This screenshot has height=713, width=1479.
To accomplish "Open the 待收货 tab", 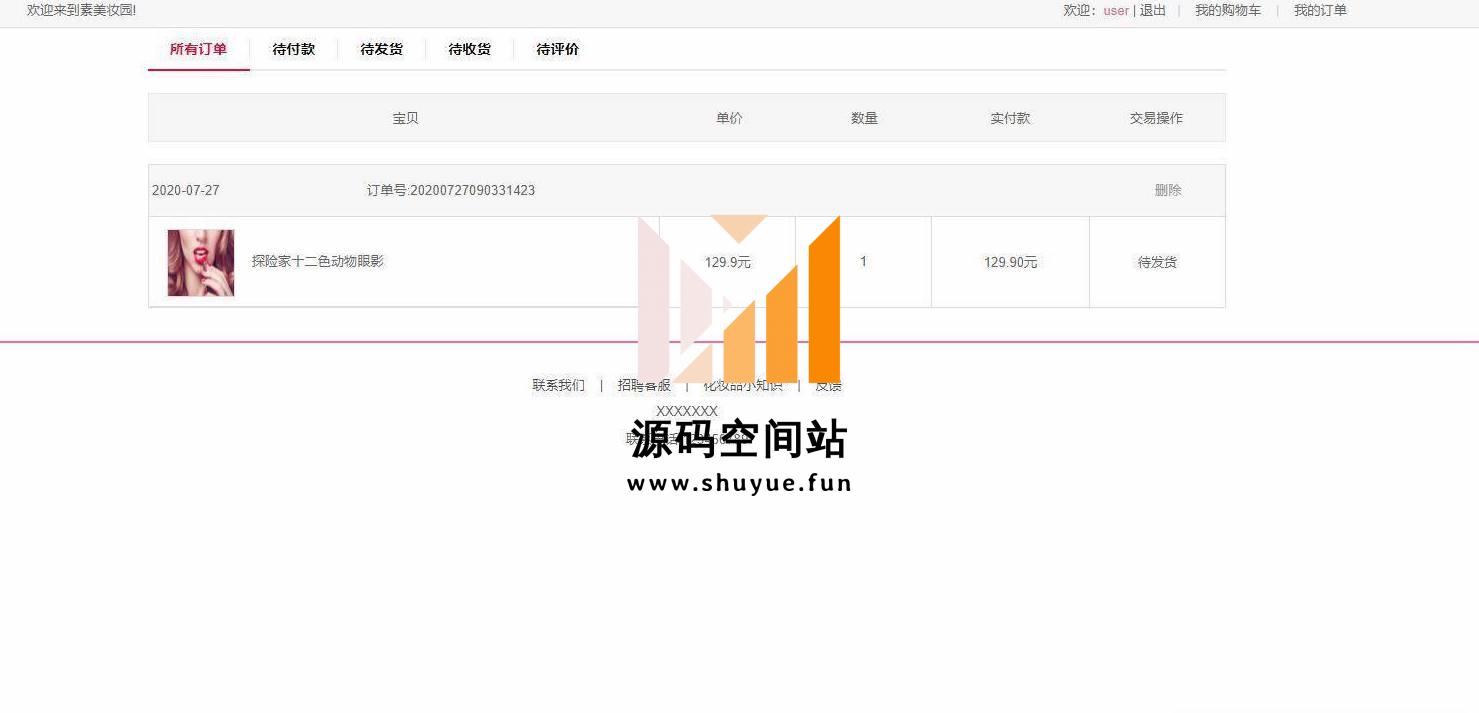I will (x=470, y=49).
